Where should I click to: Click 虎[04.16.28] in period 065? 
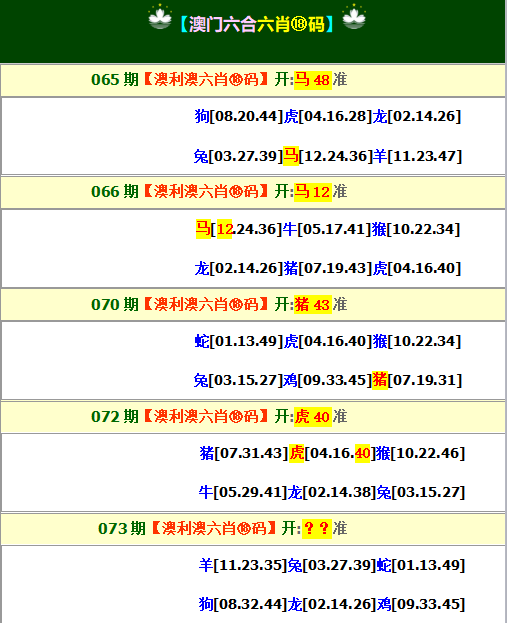[x=328, y=116]
